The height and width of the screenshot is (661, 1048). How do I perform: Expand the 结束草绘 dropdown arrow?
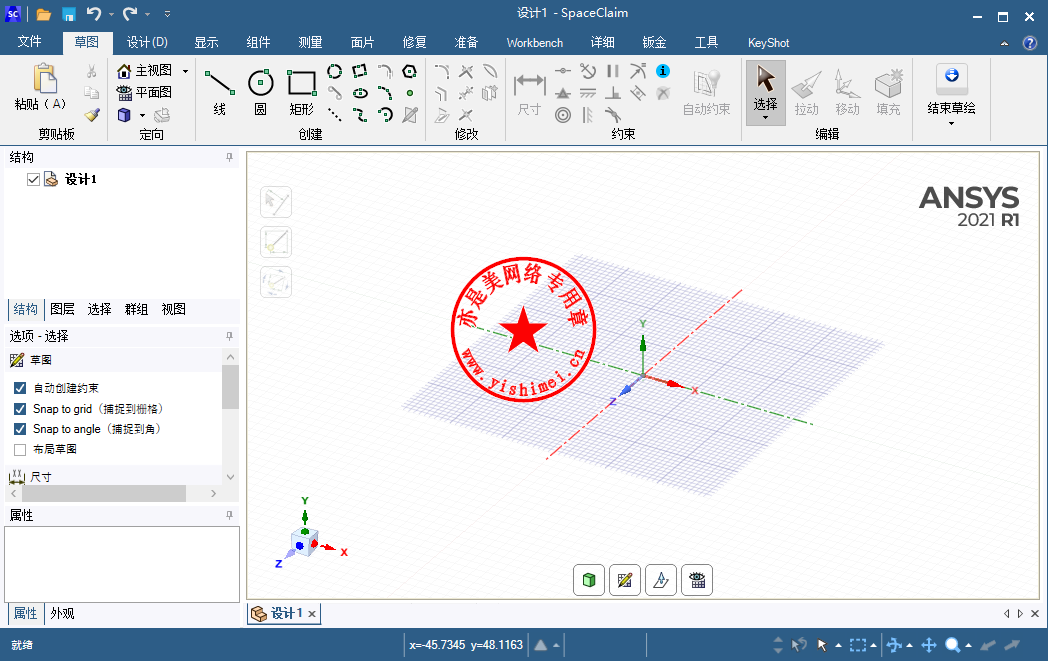(951, 123)
